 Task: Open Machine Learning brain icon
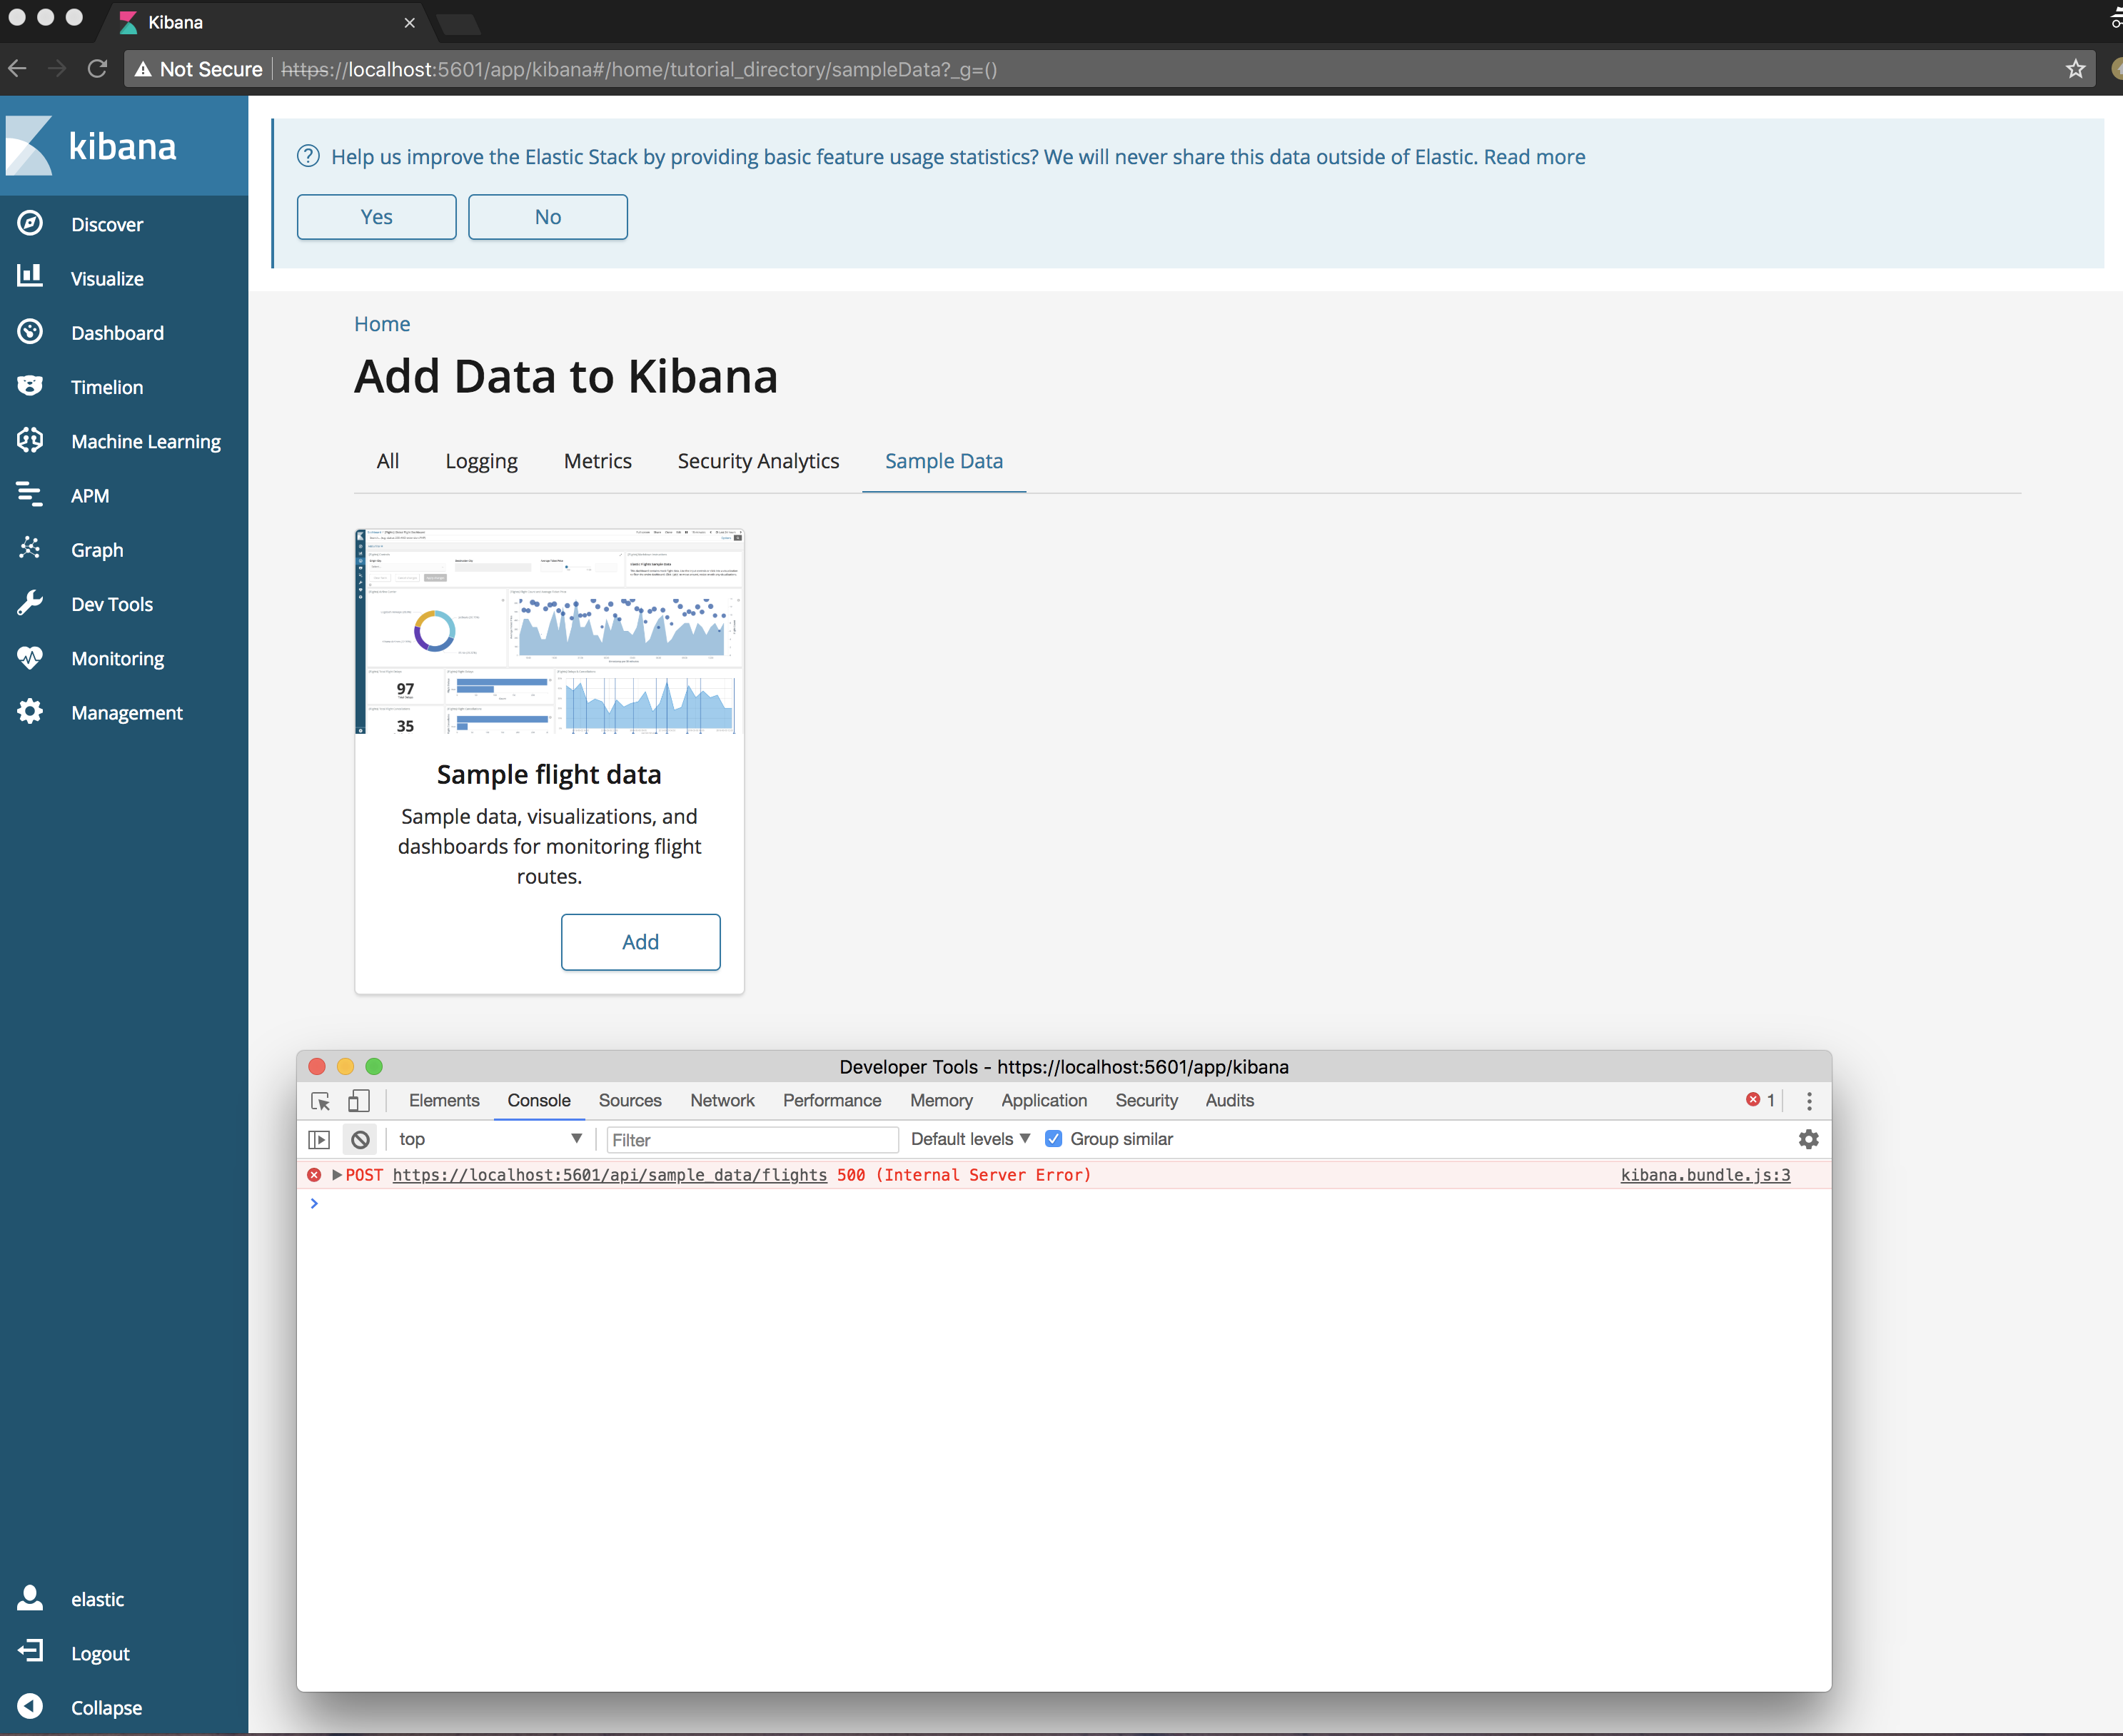30,440
